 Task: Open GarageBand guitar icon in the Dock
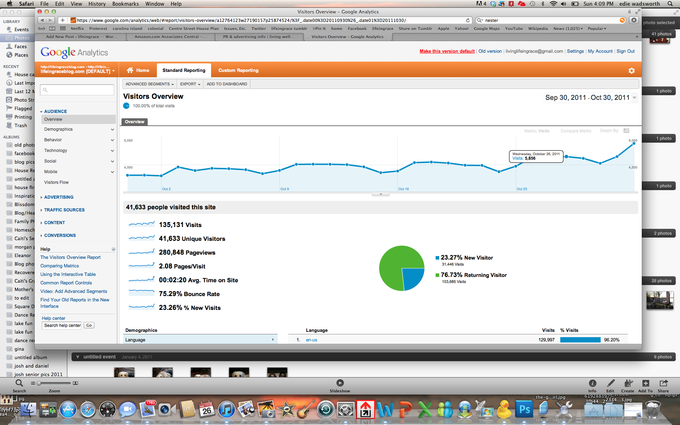point(306,409)
